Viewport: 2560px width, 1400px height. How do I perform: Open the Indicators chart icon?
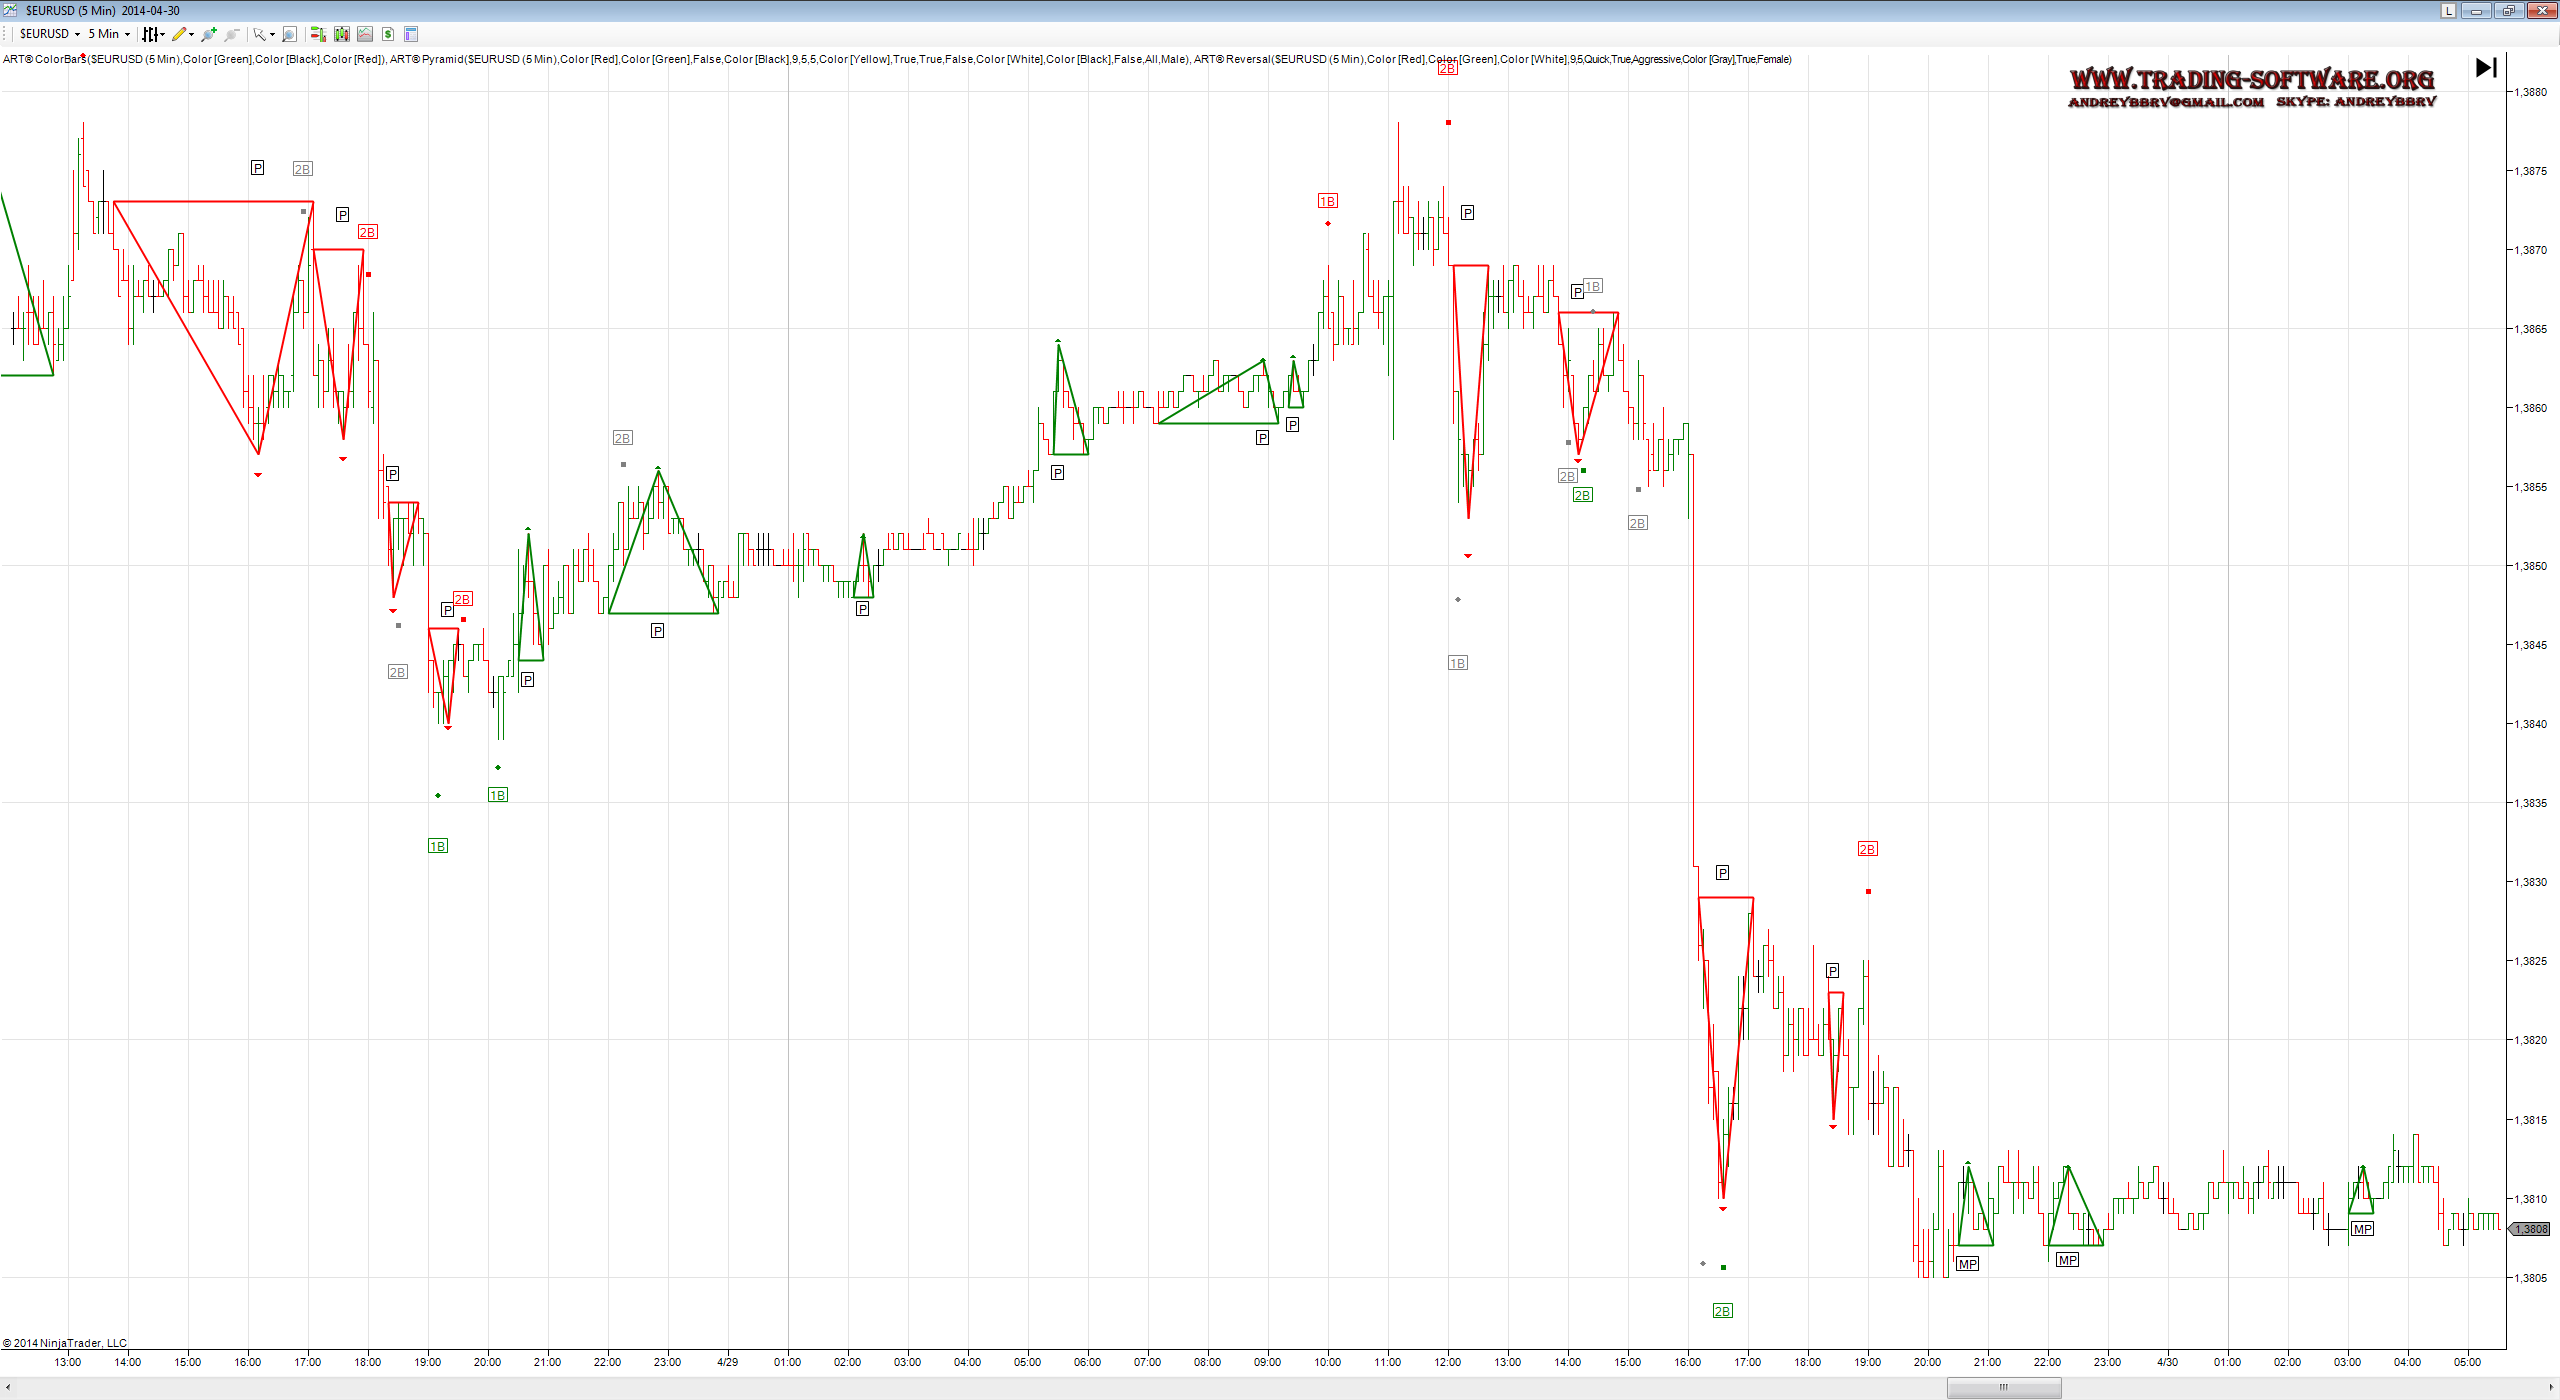click(365, 34)
